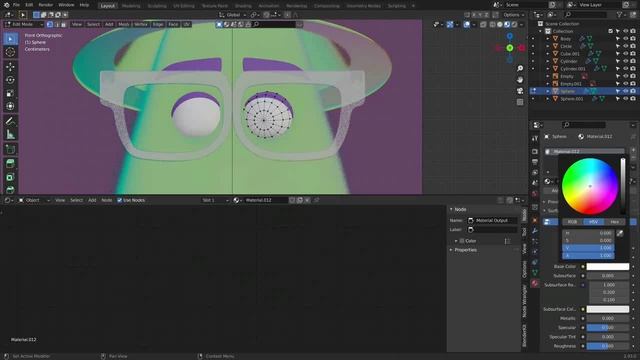640x360 pixels.
Task: Select the Hex color mode button
Action: 614,222
